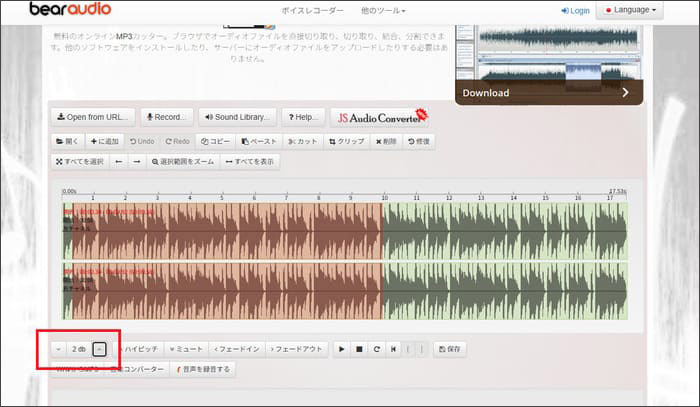Click the Redo button

[x=178, y=141]
